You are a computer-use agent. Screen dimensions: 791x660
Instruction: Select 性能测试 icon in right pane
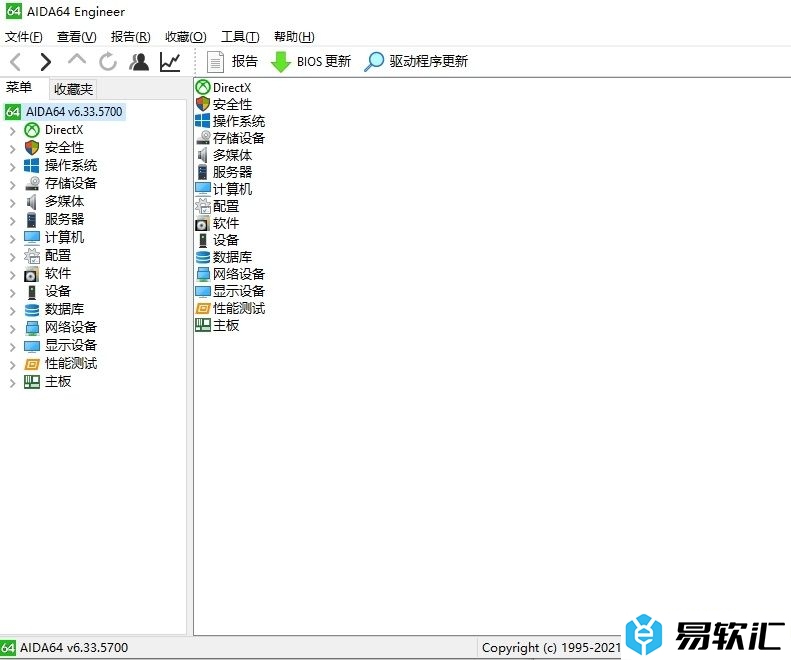point(203,308)
